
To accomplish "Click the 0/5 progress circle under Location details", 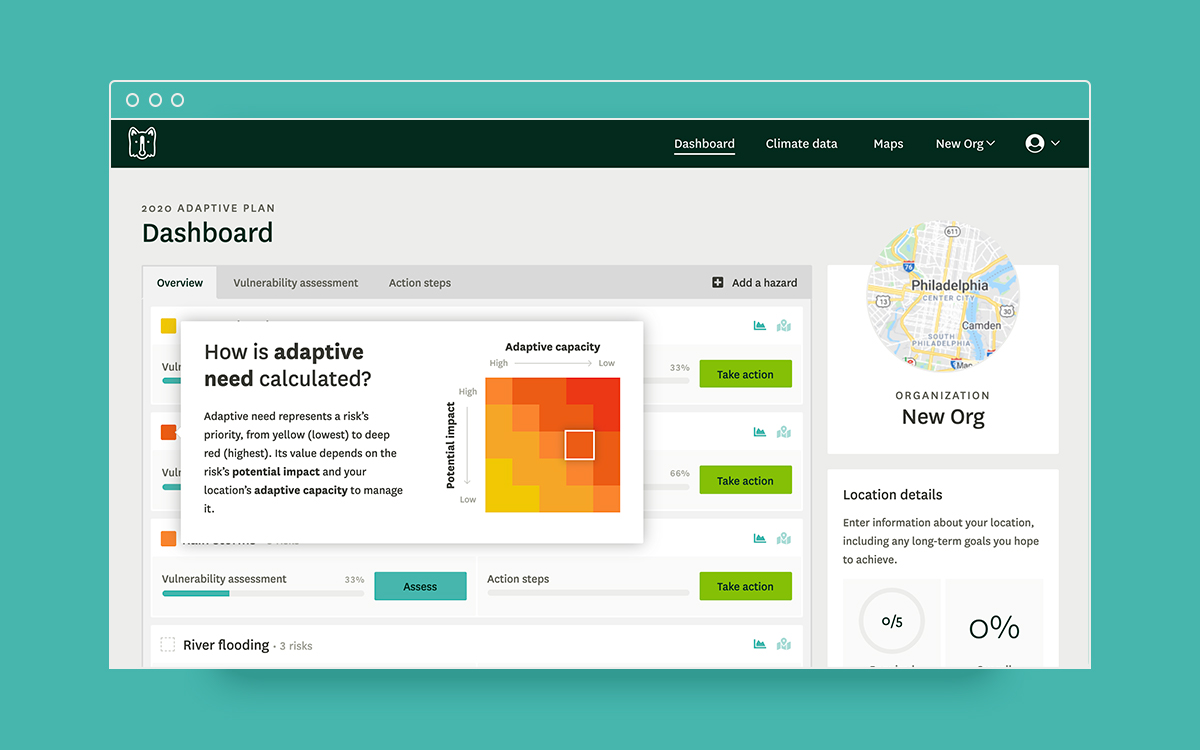I will coord(891,620).
